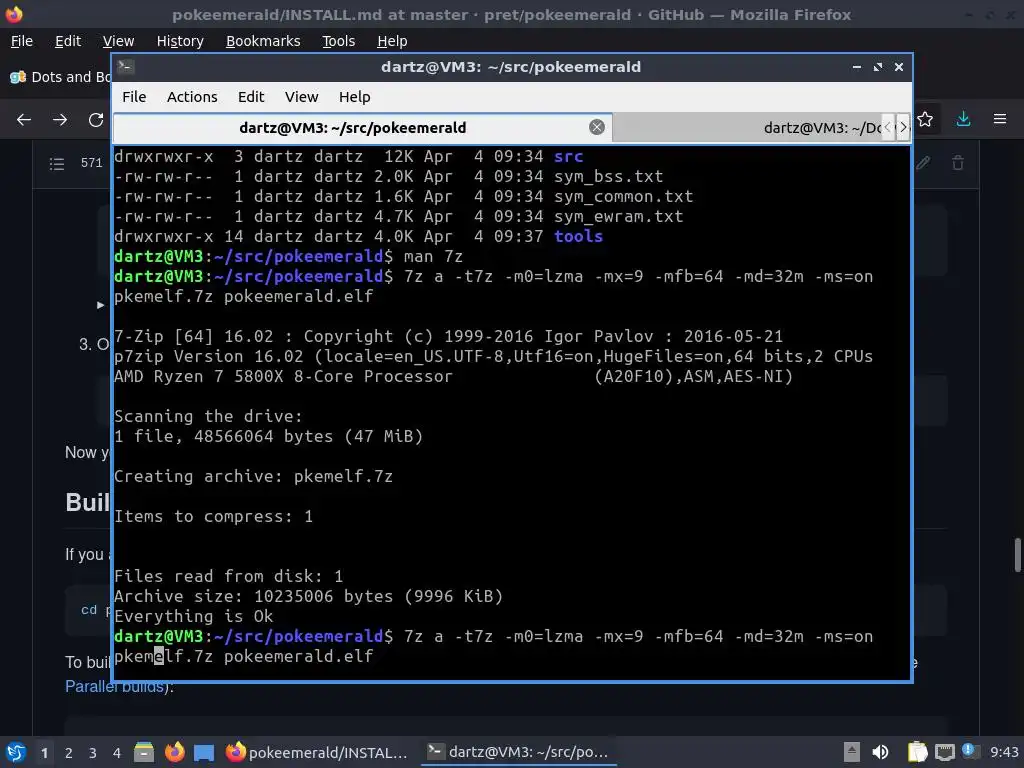Launch Firefox from taskbar quick launcher

(x=174, y=752)
